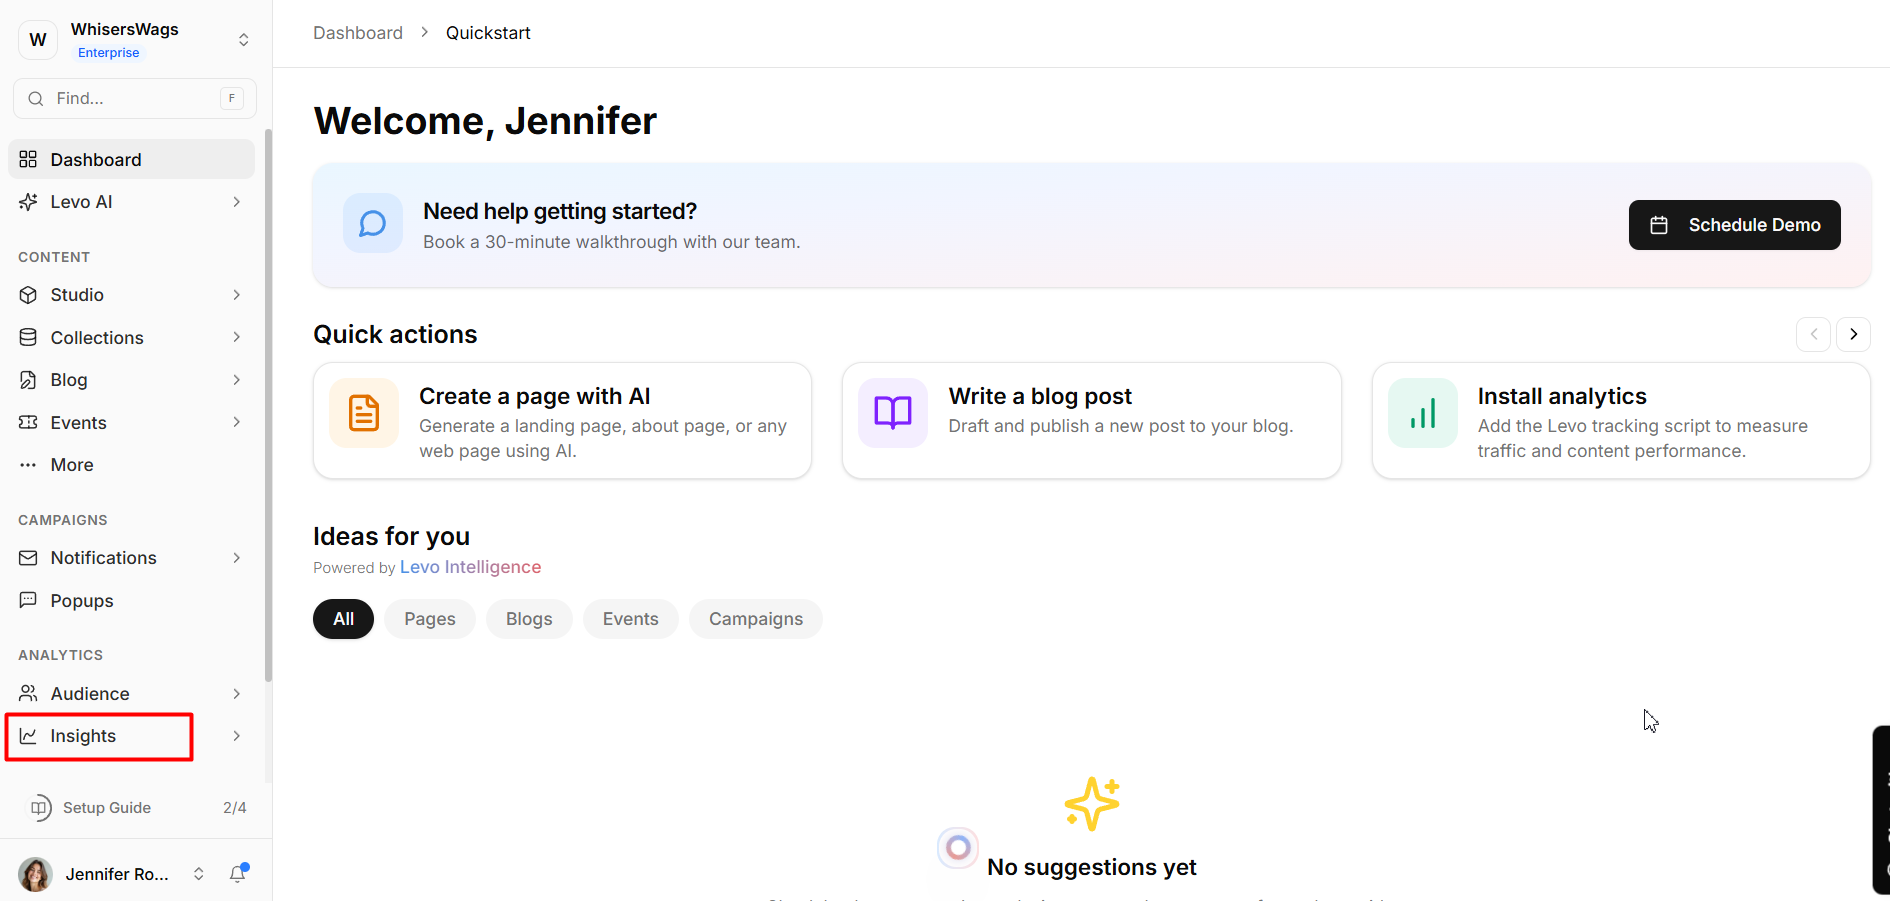The height and width of the screenshot is (901, 1890).
Task: Click the green analytics bar chart icon
Action: tap(1422, 413)
